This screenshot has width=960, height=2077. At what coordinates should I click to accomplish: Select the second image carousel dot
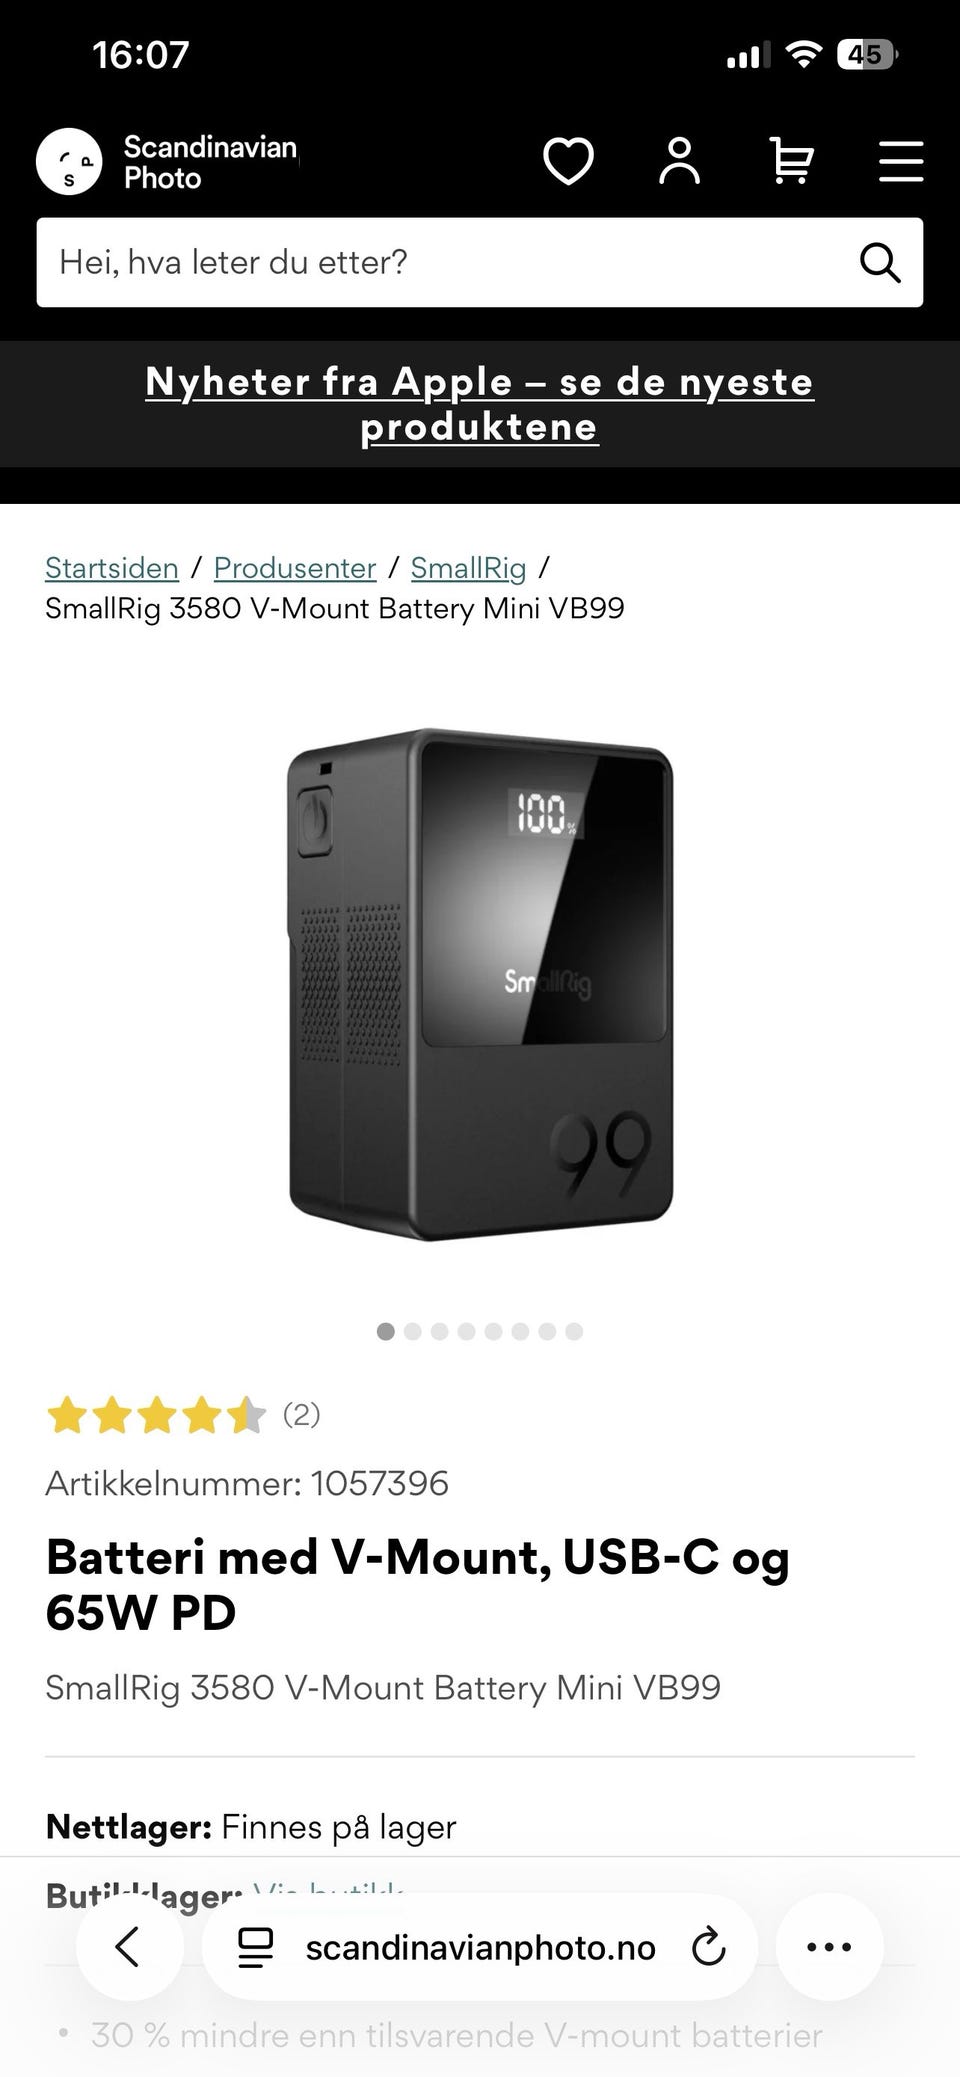(x=412, y=1331)
